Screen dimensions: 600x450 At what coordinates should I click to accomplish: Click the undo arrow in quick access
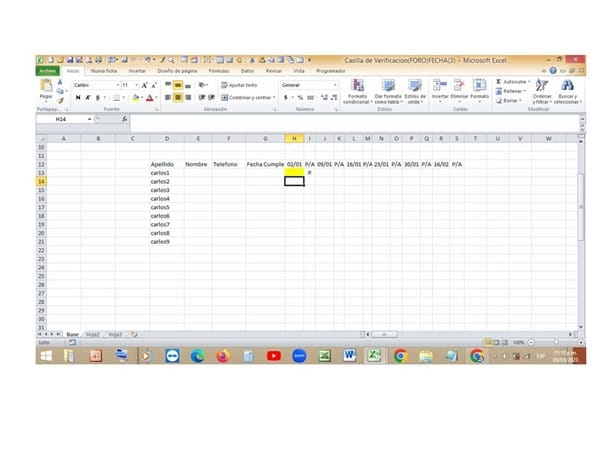click(x=148, y=60)
